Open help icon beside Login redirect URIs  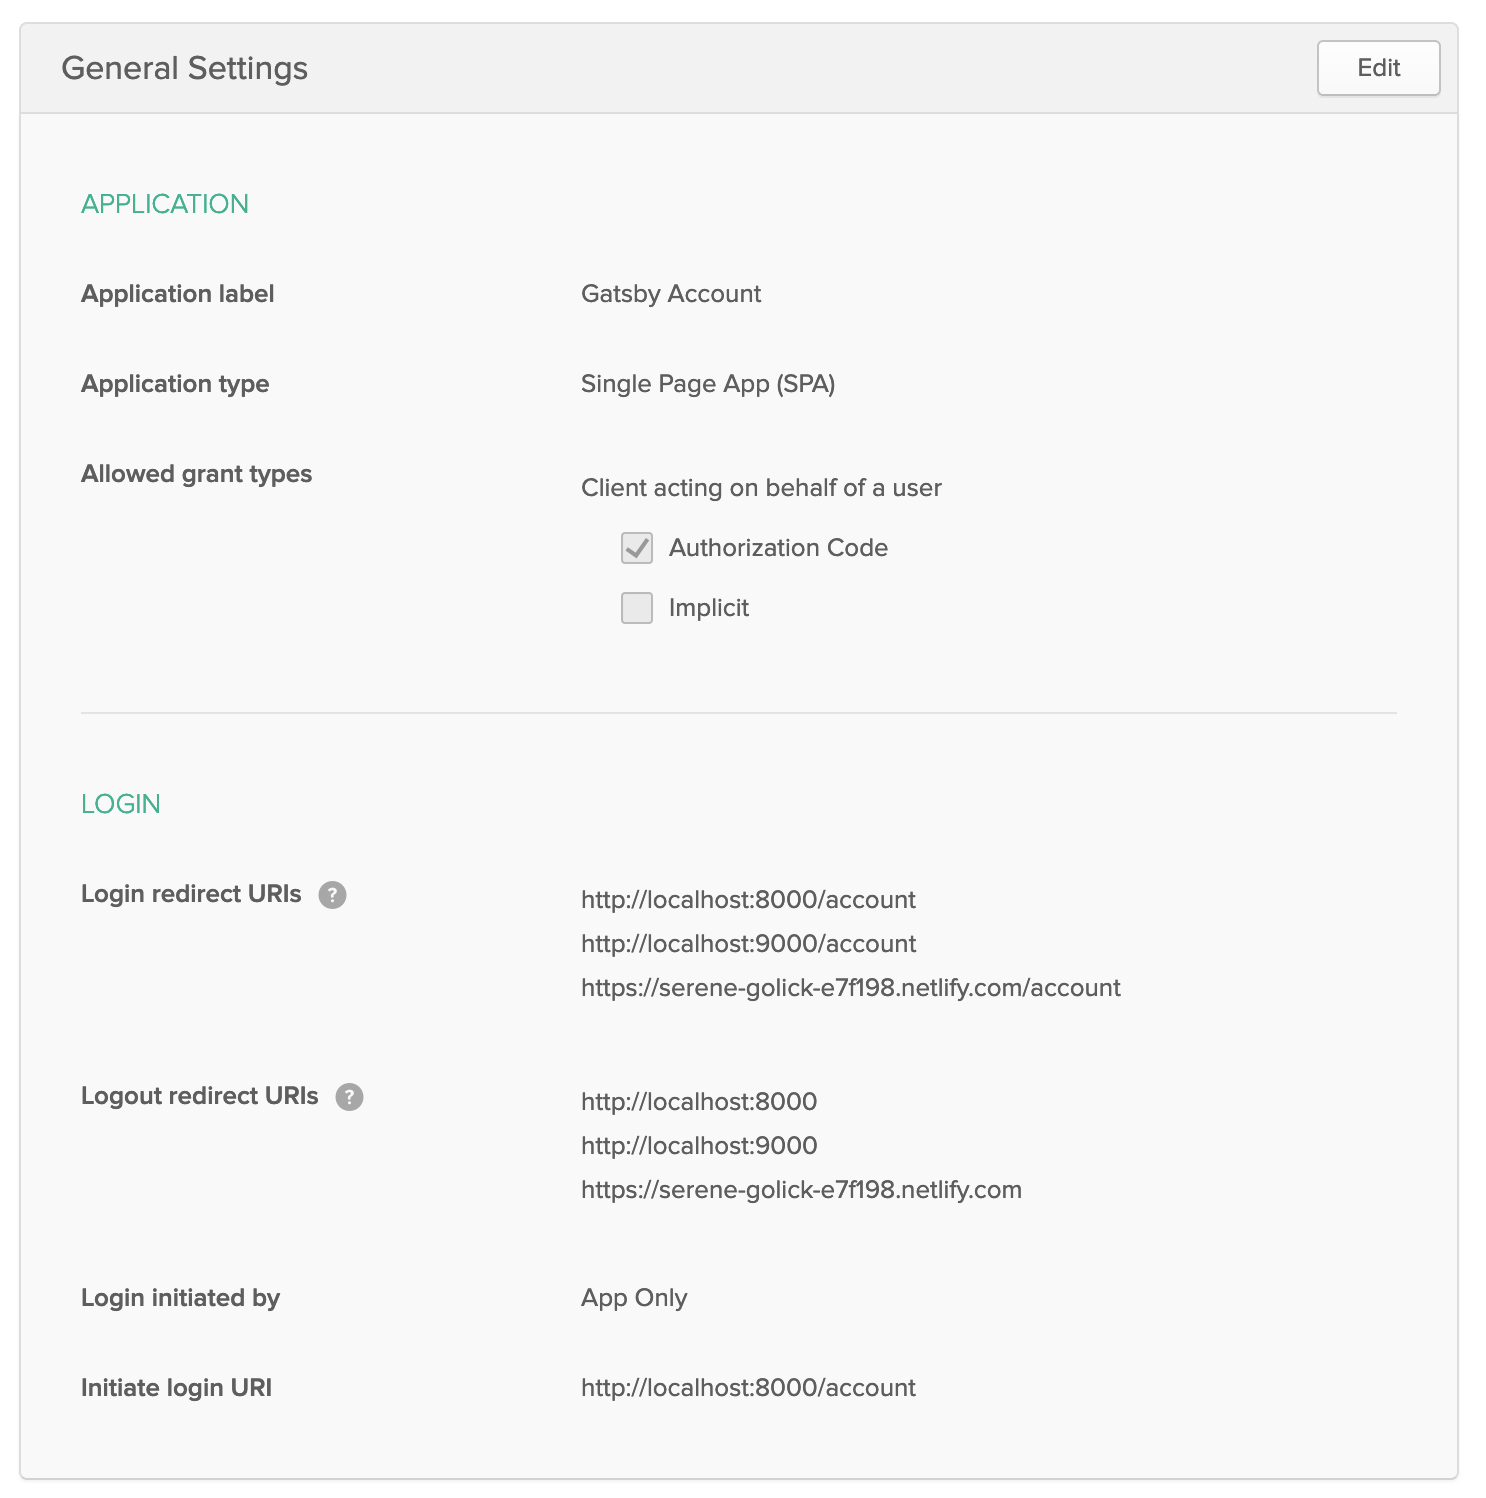[x=332, y=895]
